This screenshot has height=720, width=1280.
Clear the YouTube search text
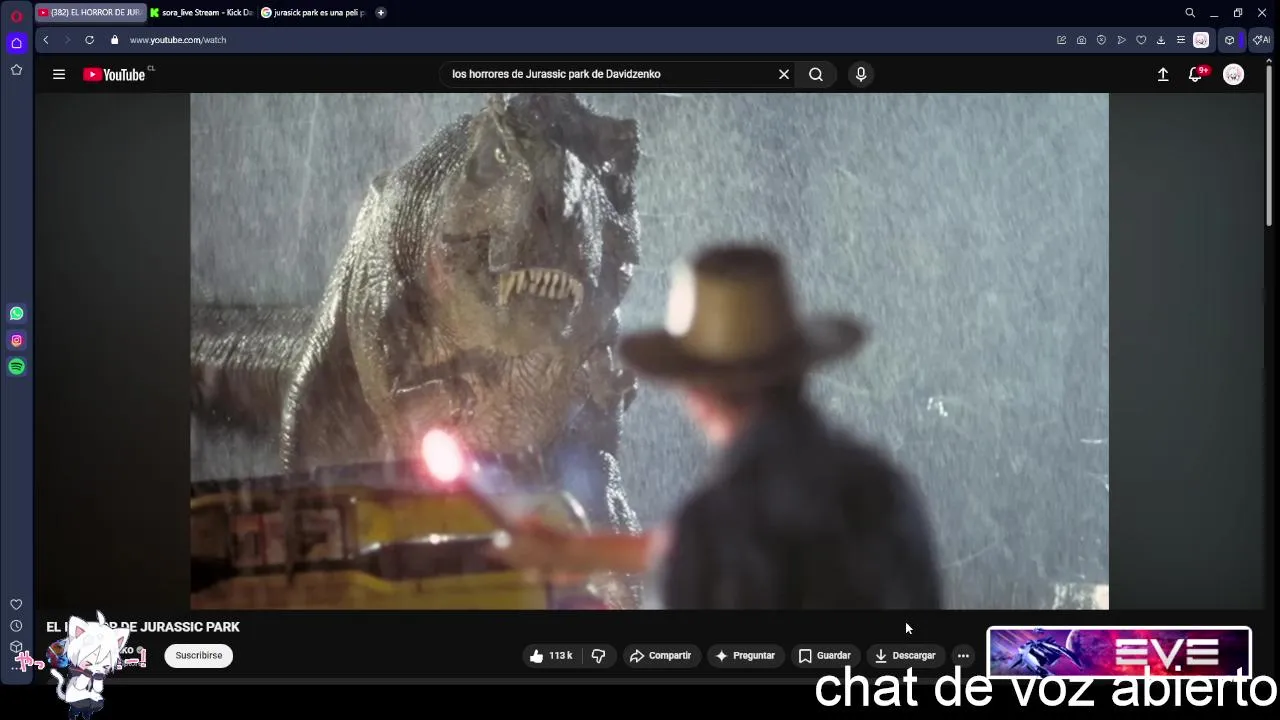[784, 74]
